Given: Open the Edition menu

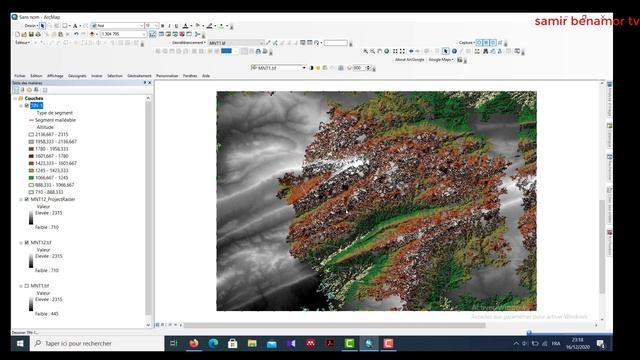Looking at the screenshot, I should (x=36, y=76).
